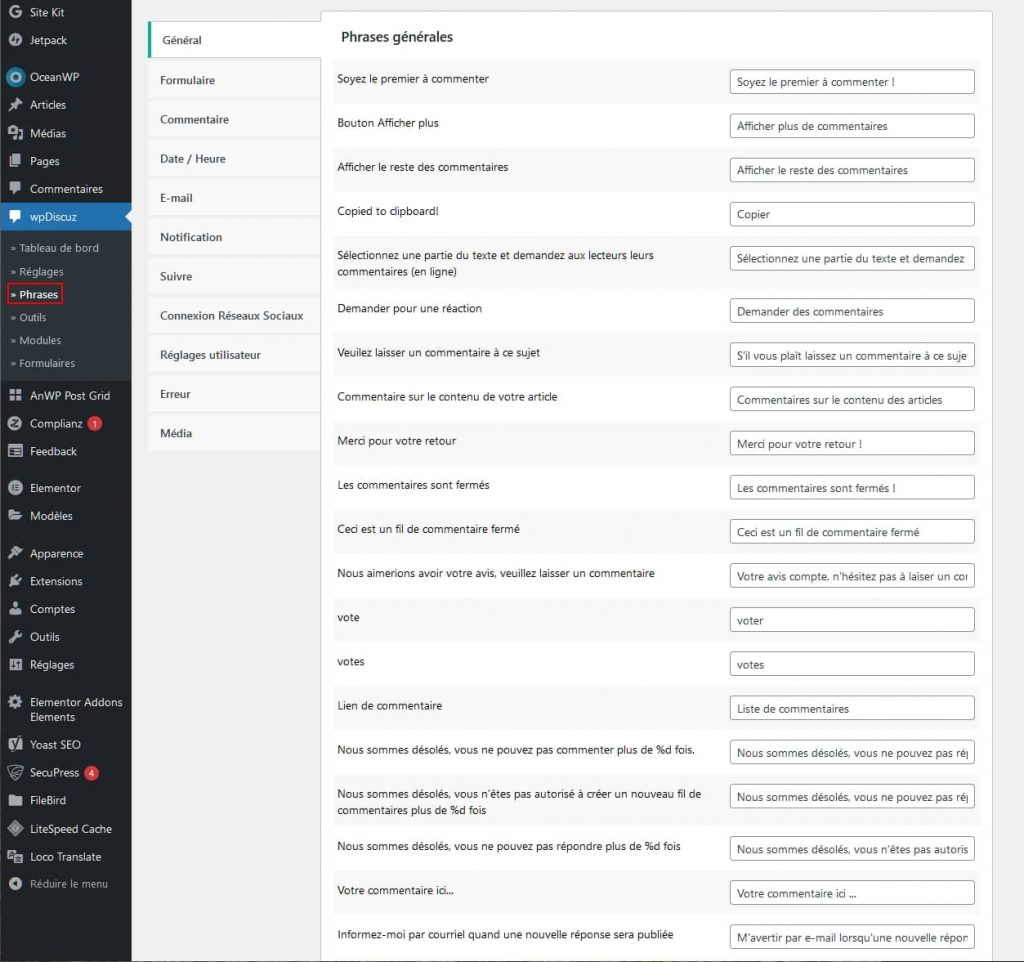The image size is (1024, 962).
Task: Click the Site Kit Google icon
Action: 15,12
